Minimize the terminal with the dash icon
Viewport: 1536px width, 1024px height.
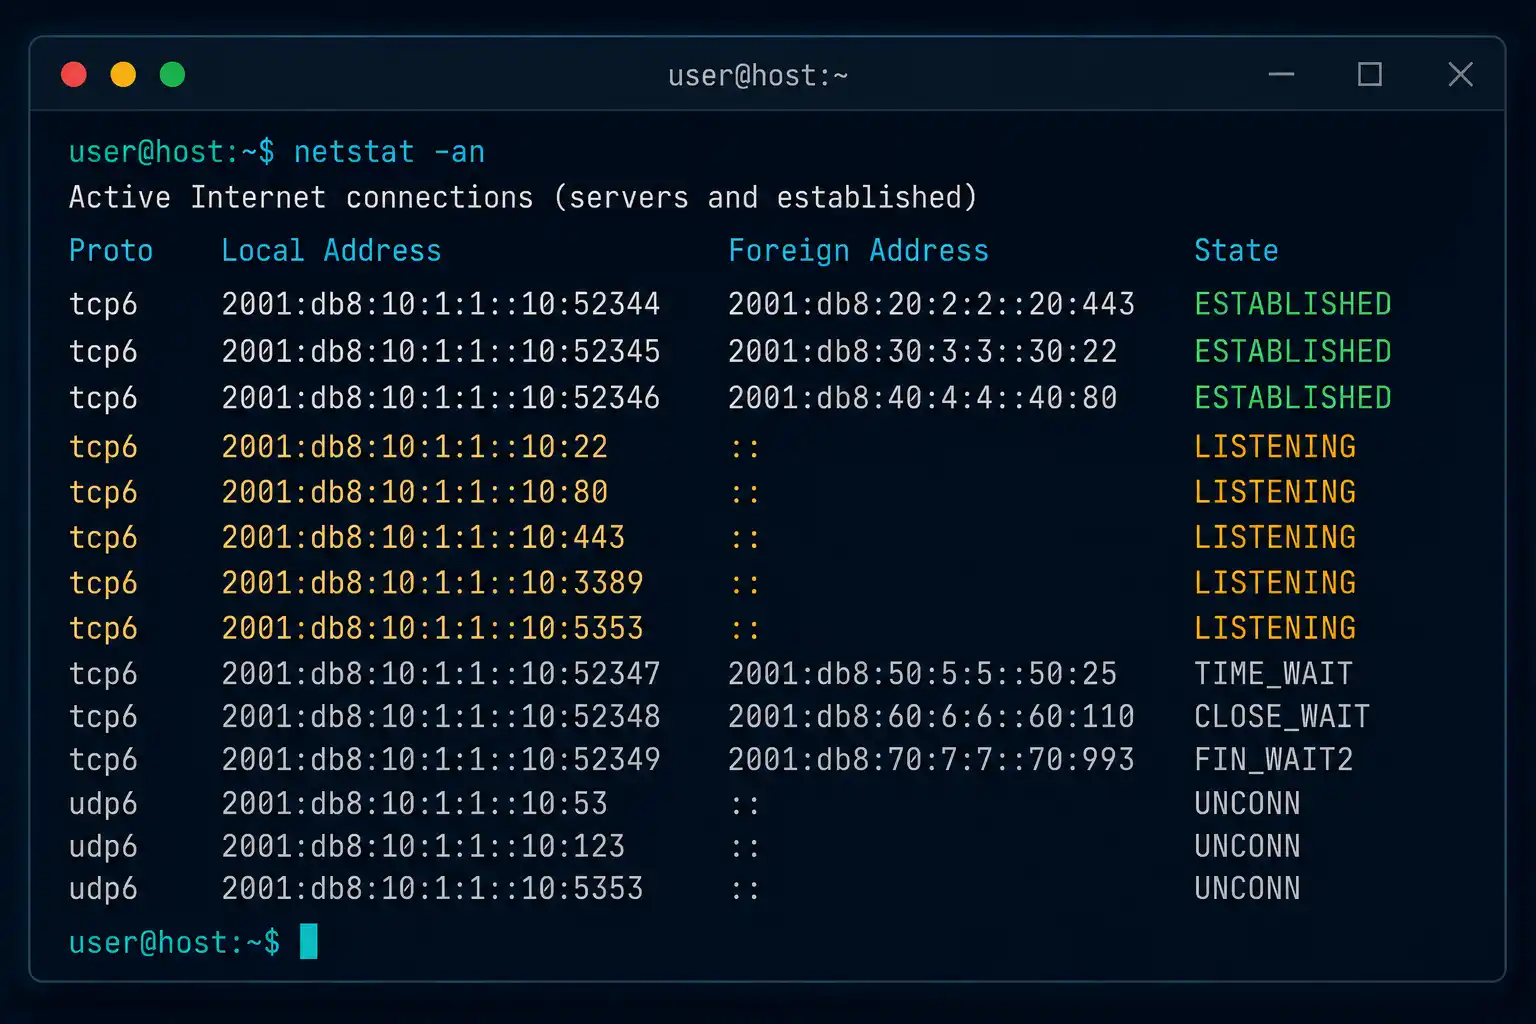(x=1281, y=74)
